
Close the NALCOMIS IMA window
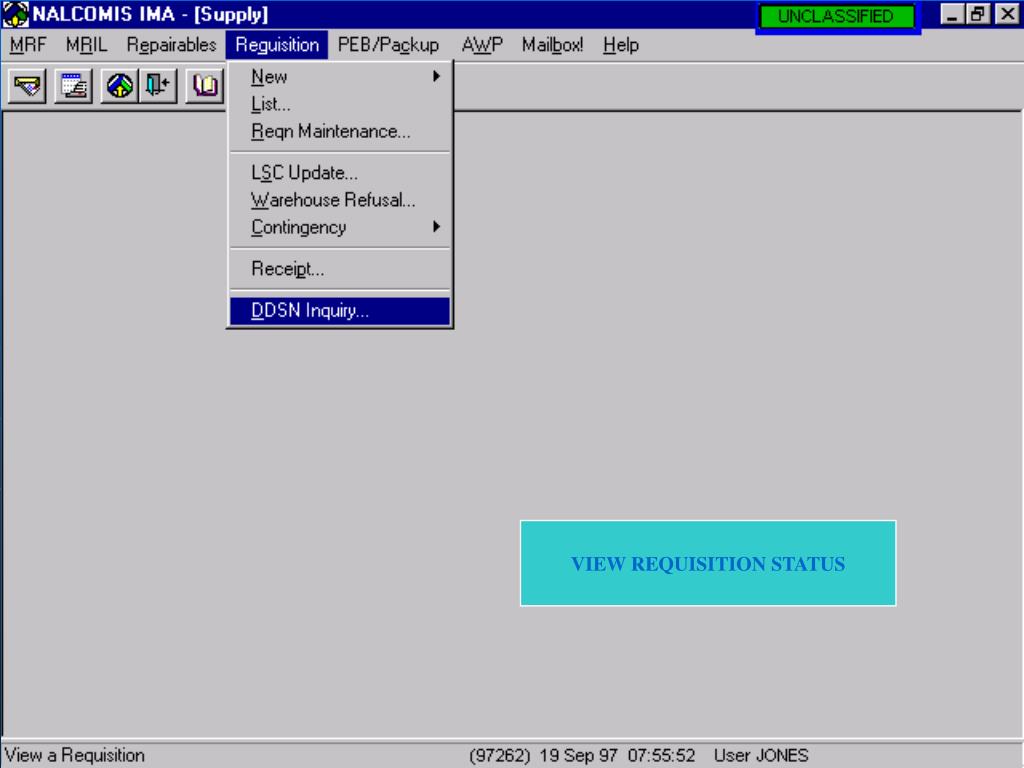click(x=1007, y=14)
